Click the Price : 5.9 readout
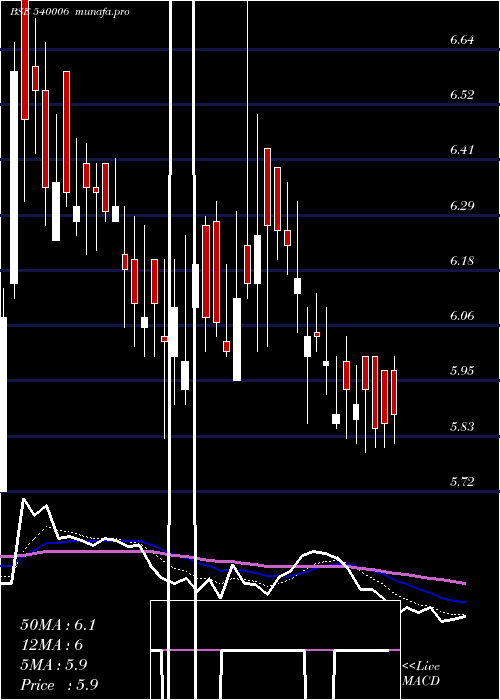Viewport: 500px width, 700px height. click(59, 685)
